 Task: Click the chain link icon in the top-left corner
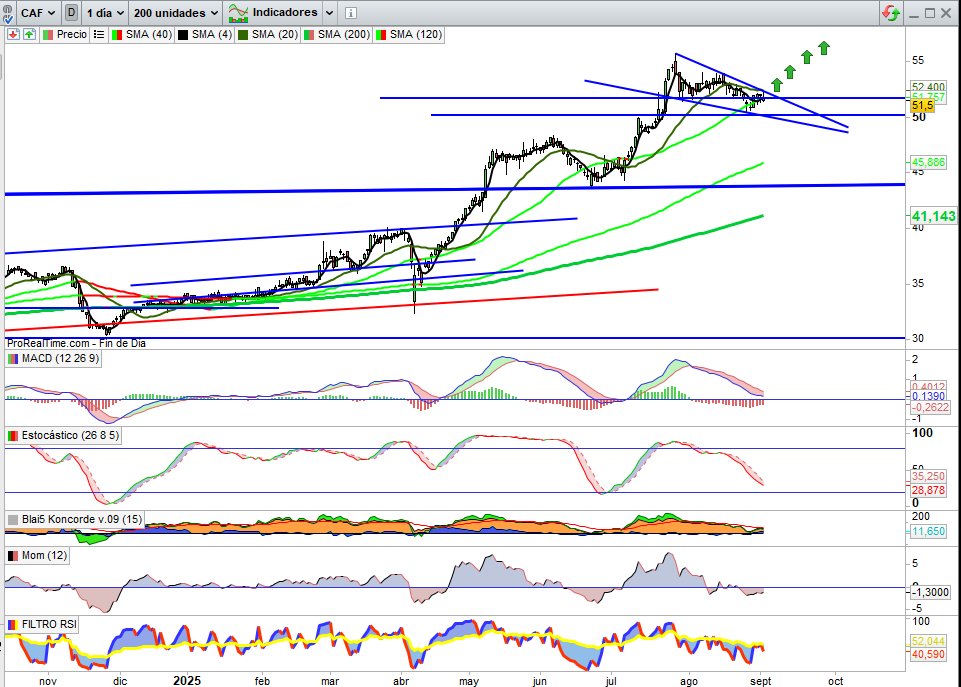7,7
